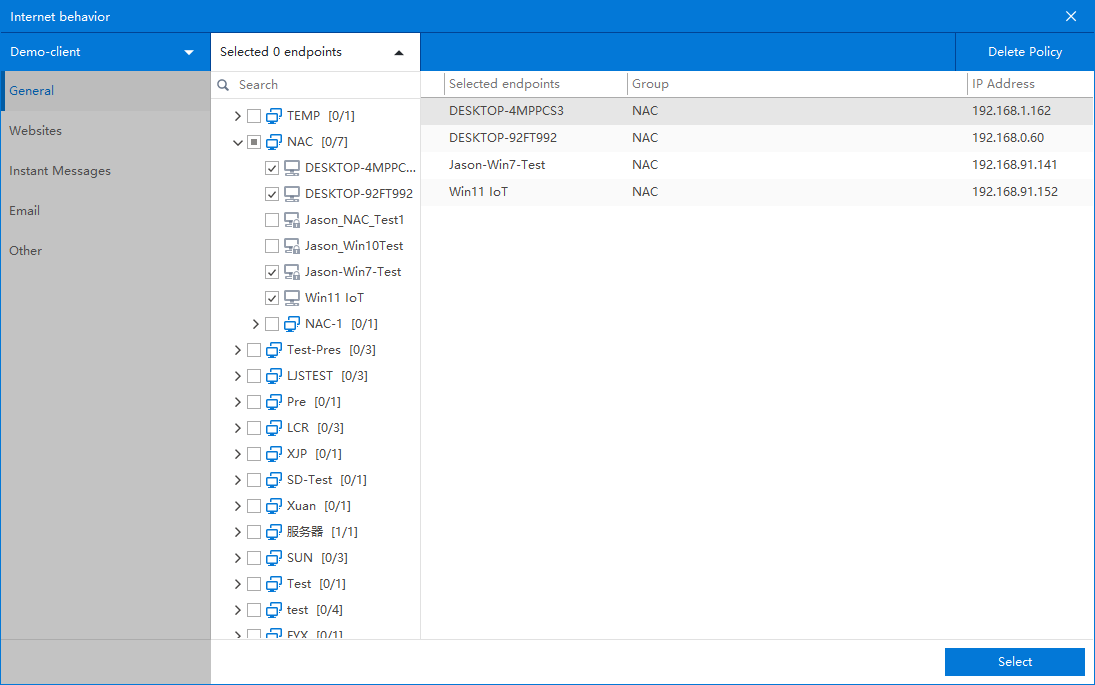Click the Win11 IoT computer icon

coord(292,298)
